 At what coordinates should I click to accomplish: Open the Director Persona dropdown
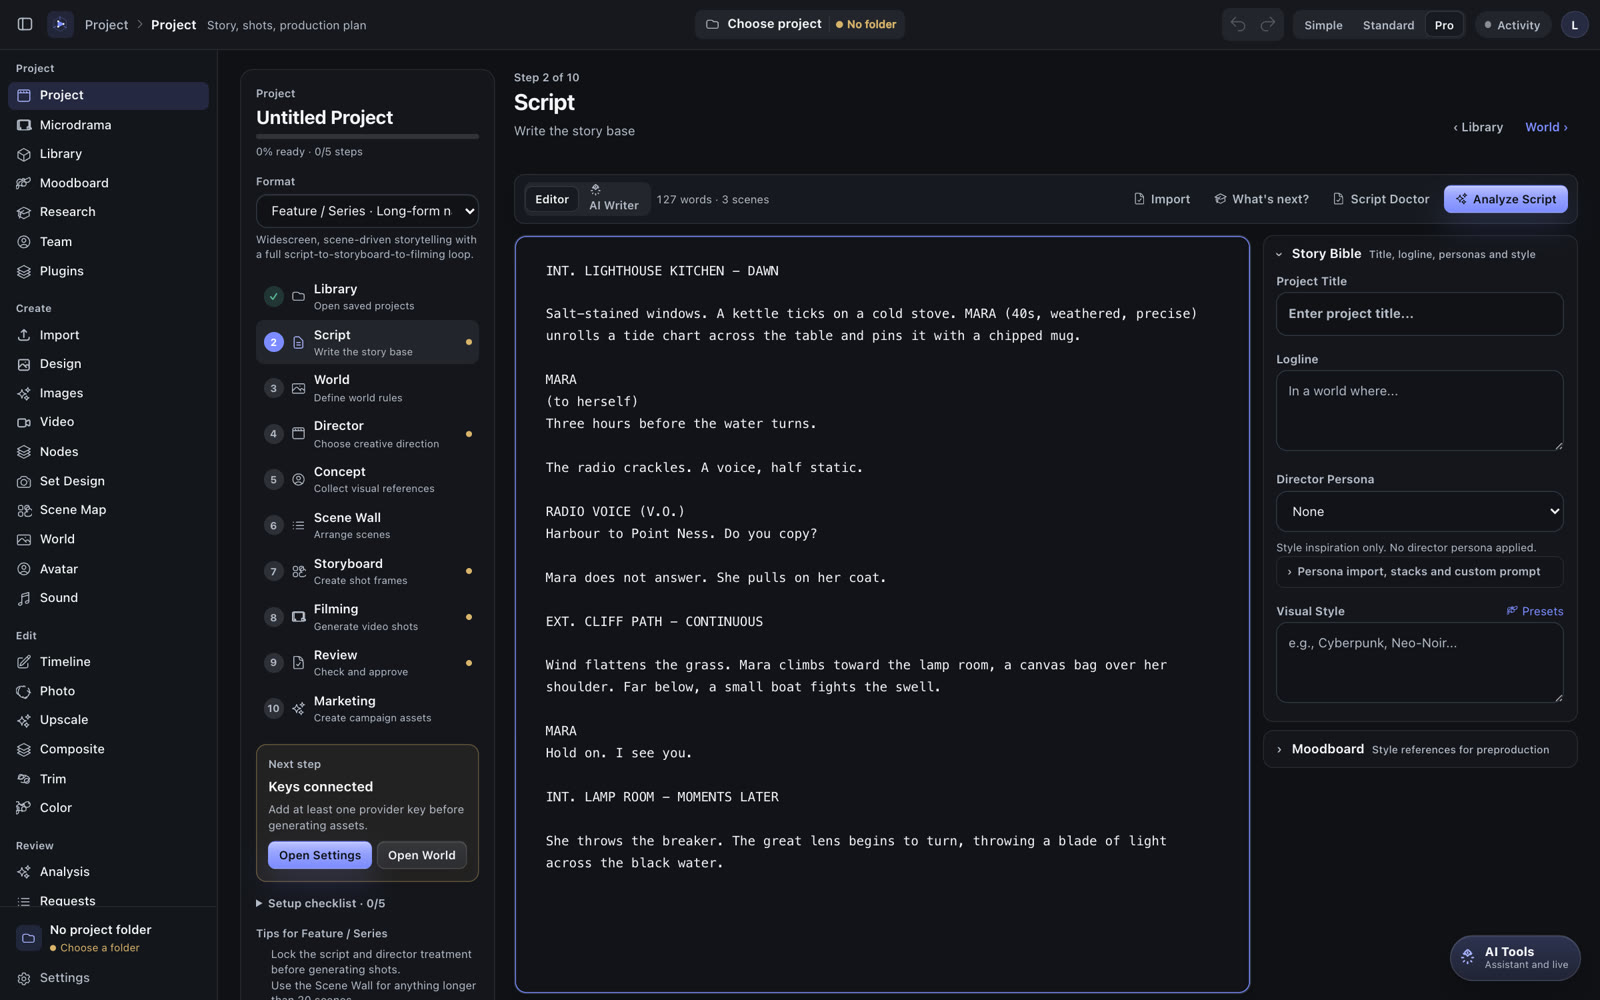[1419, 511]
